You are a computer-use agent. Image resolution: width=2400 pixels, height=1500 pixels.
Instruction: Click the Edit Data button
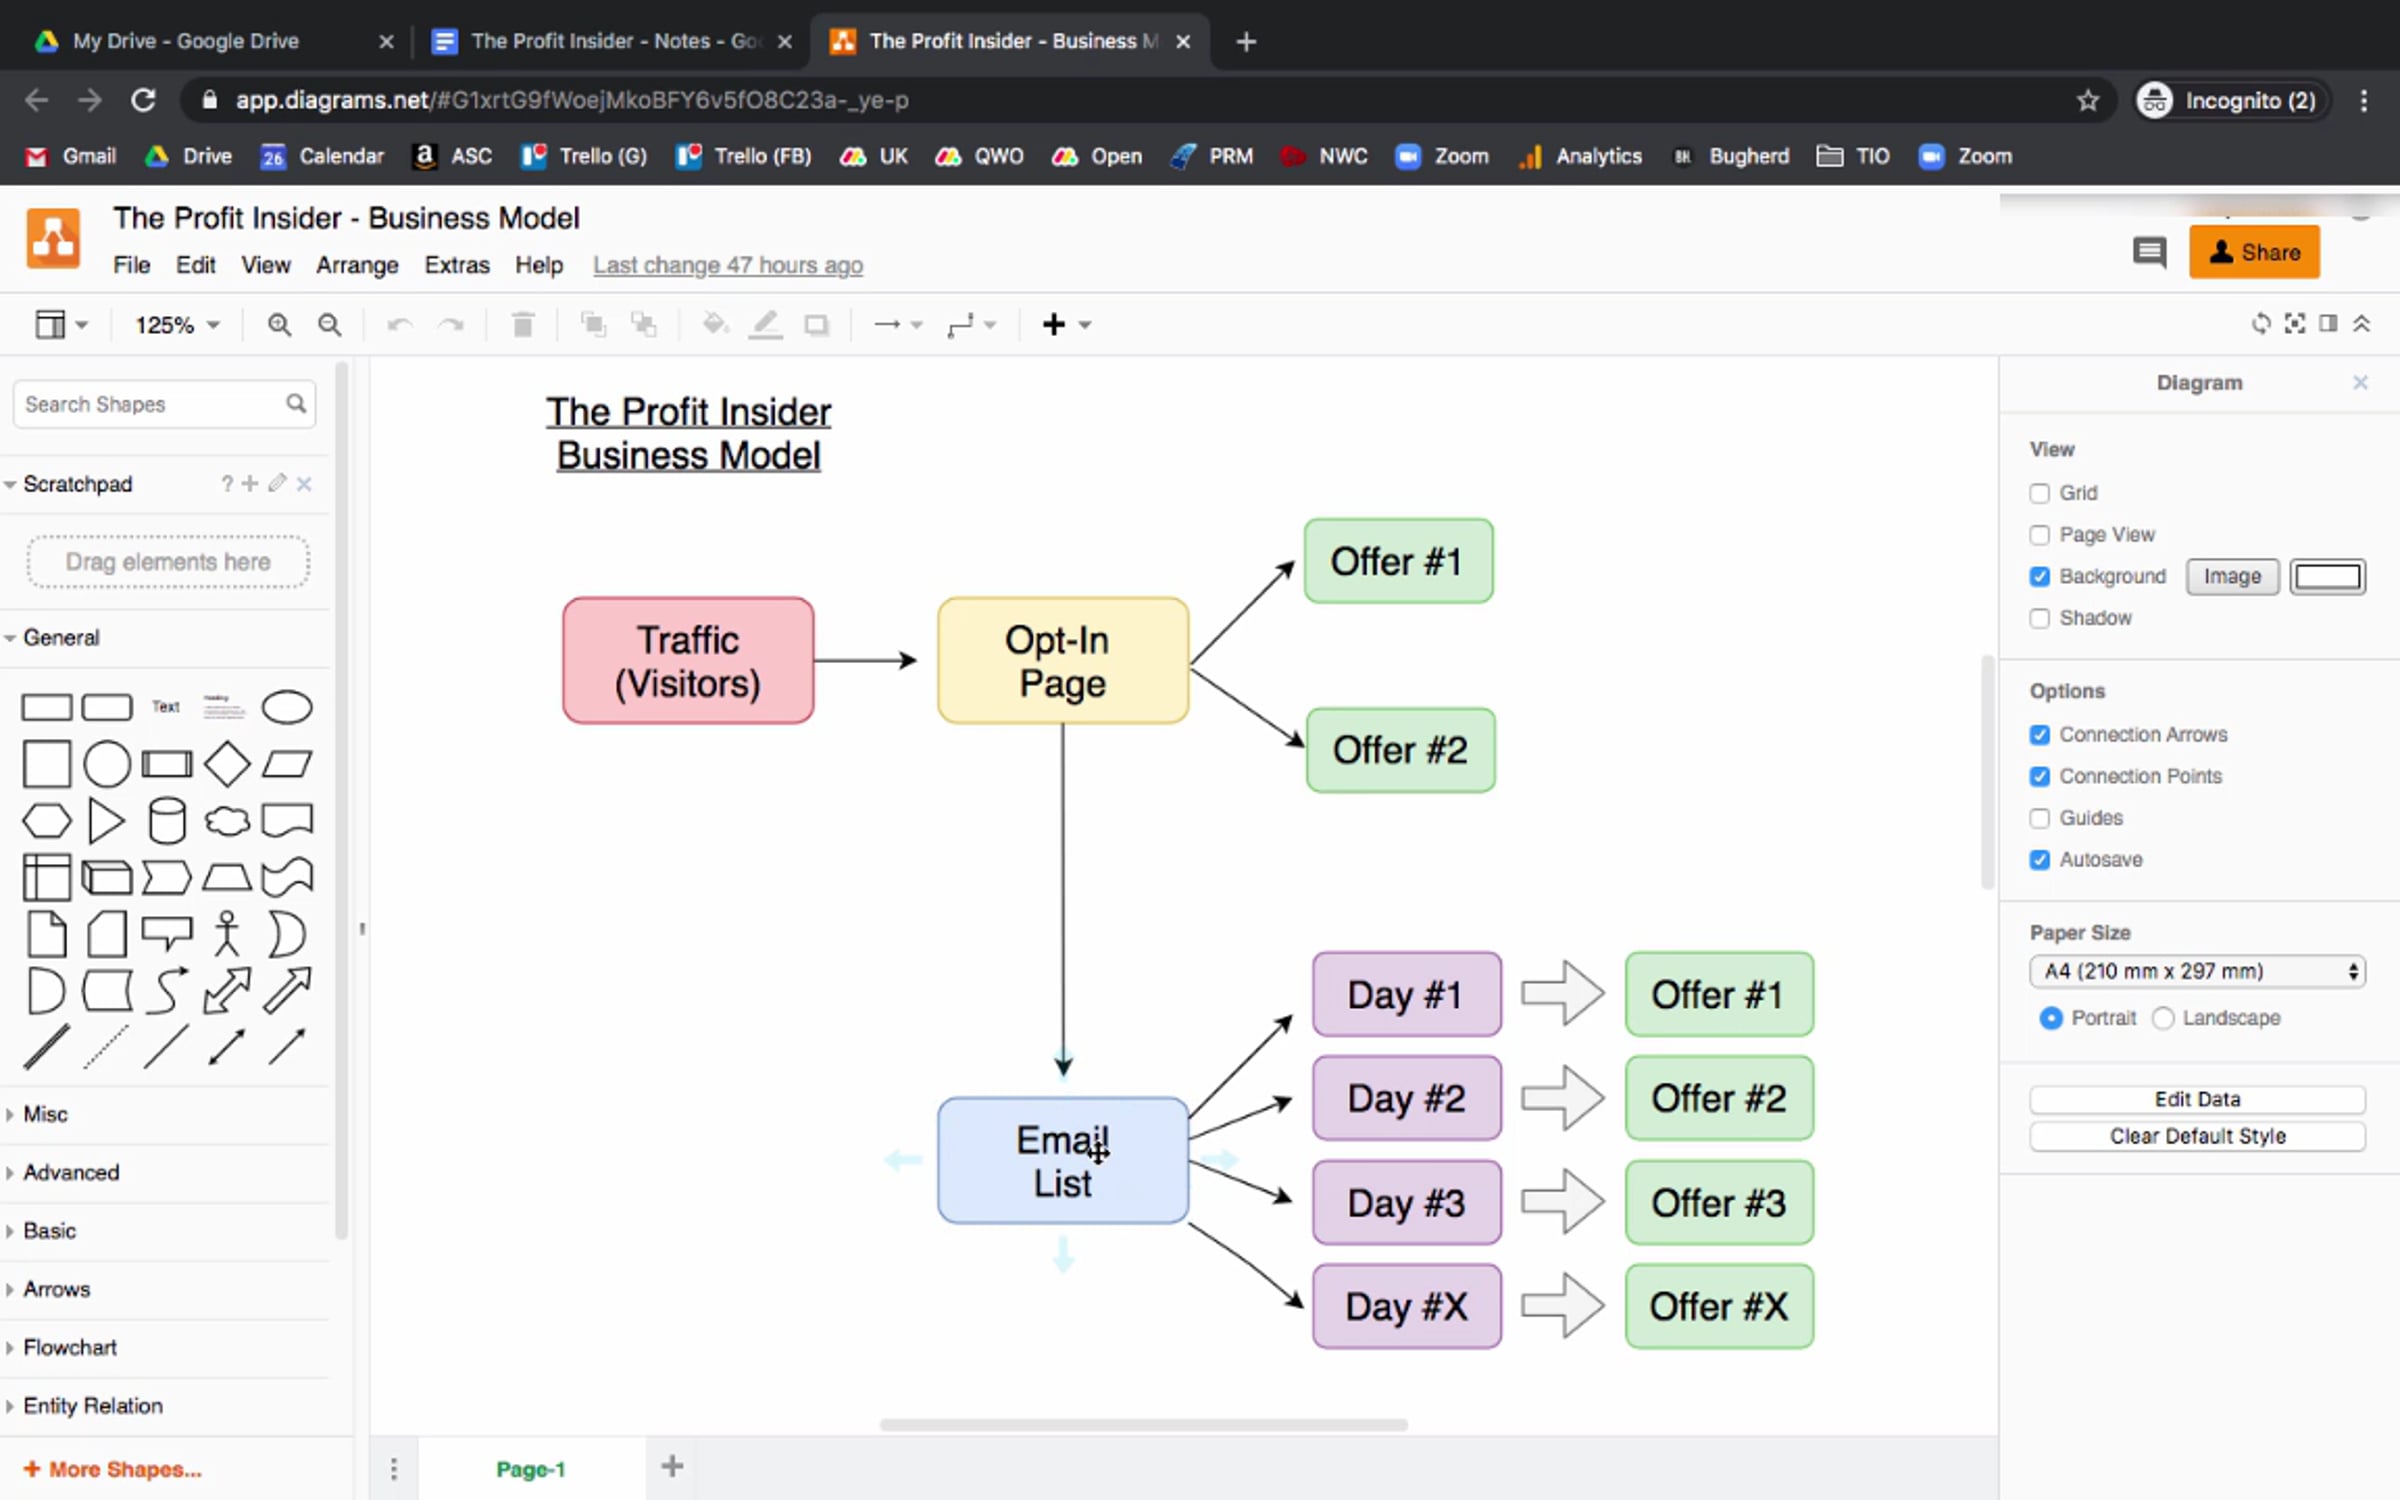coord(2196,1099)
